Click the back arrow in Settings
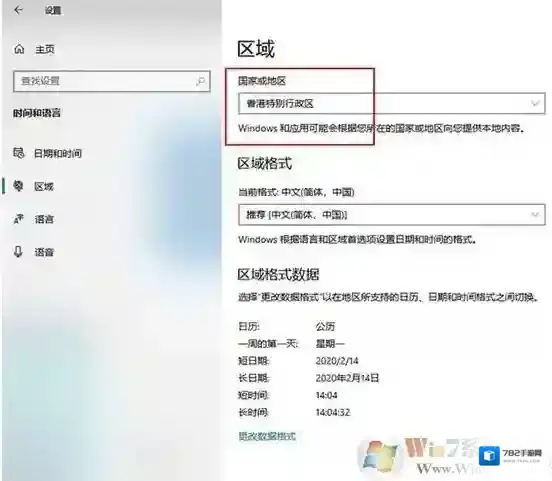The image size is (552, 481). coord(18,10)
